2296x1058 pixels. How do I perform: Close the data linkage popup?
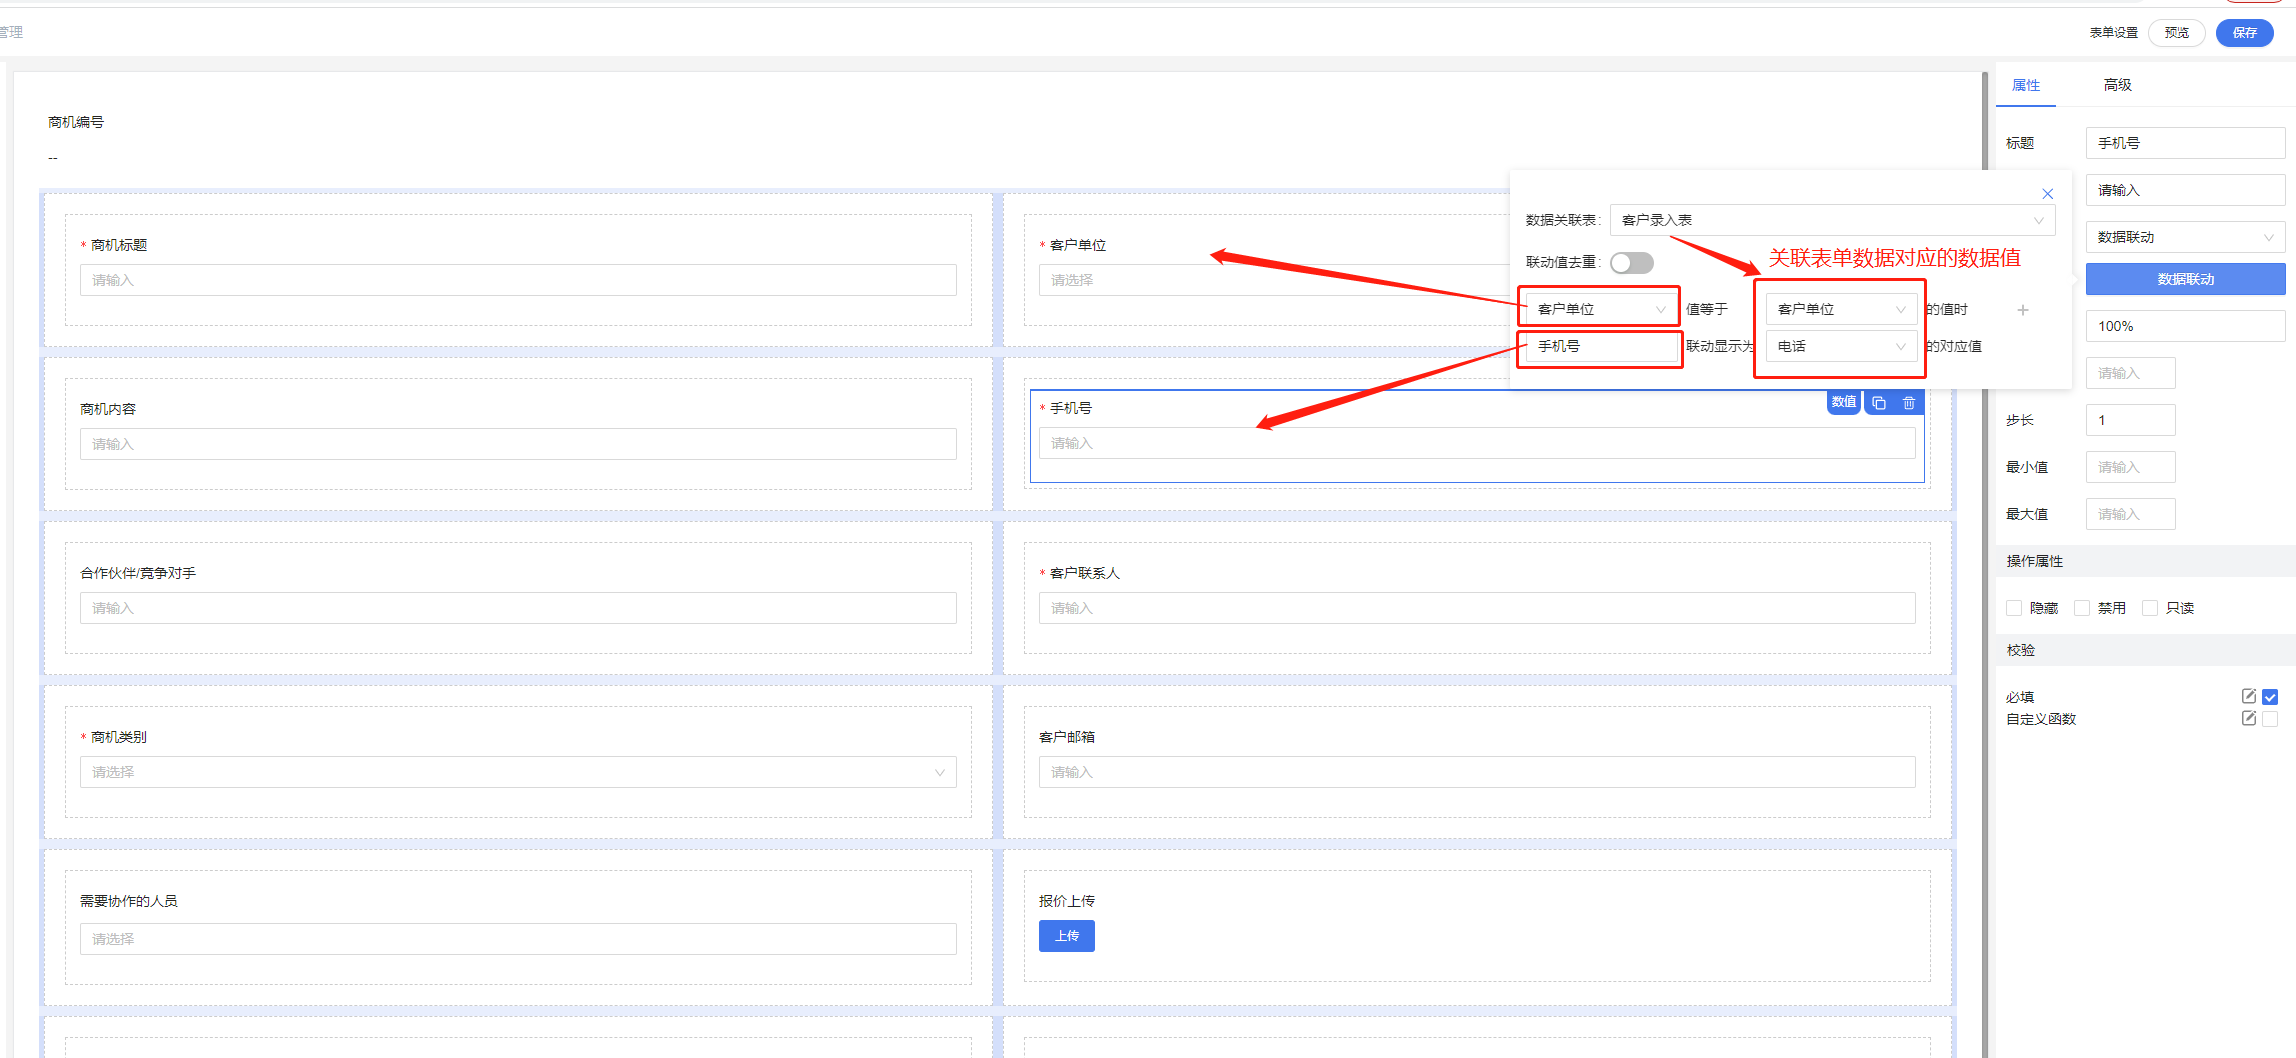(x=2047, y=194)
